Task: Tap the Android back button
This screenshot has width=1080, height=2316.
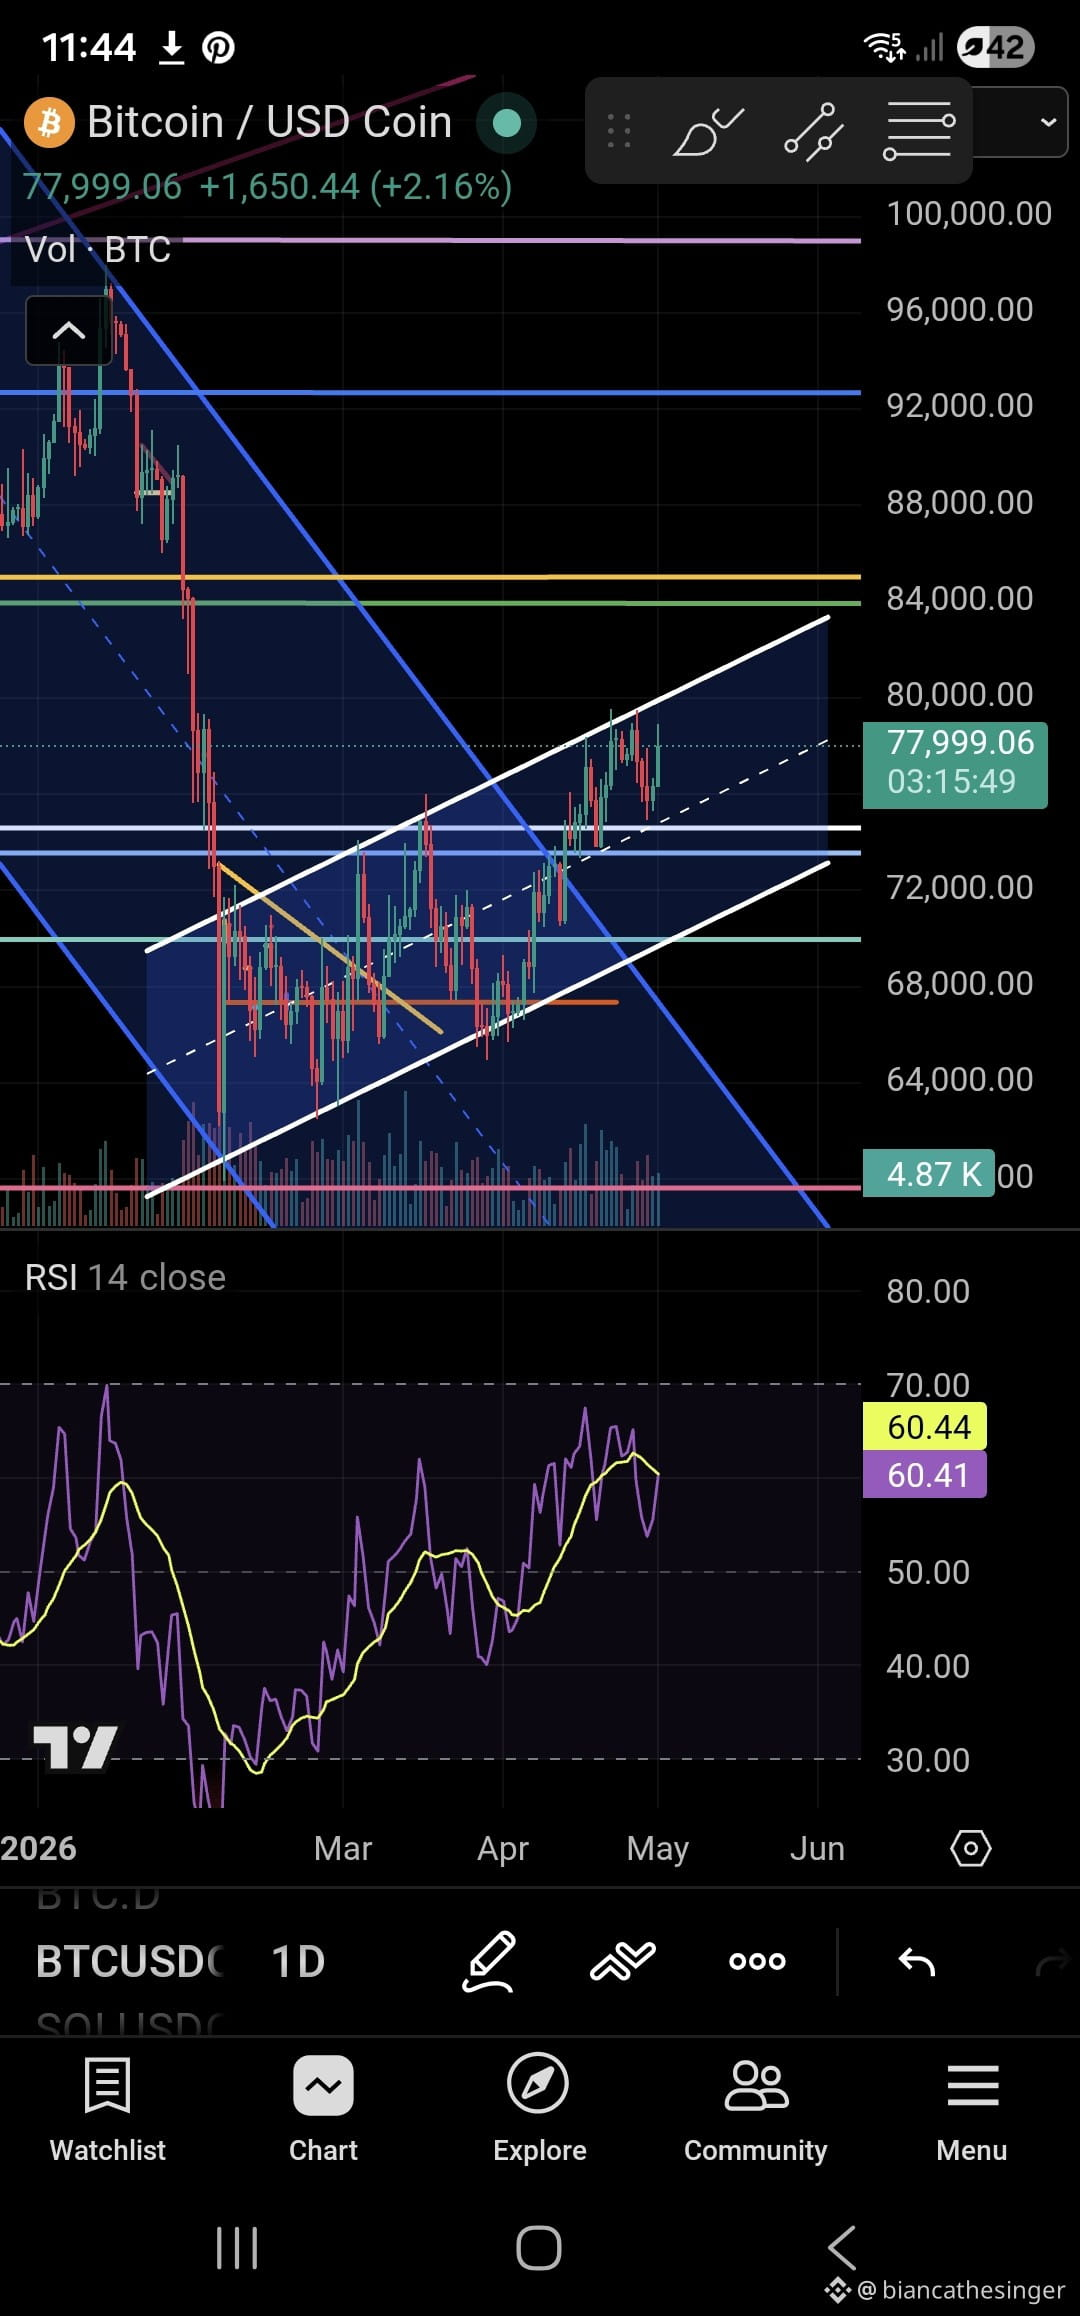Action: pos(842,2249)
